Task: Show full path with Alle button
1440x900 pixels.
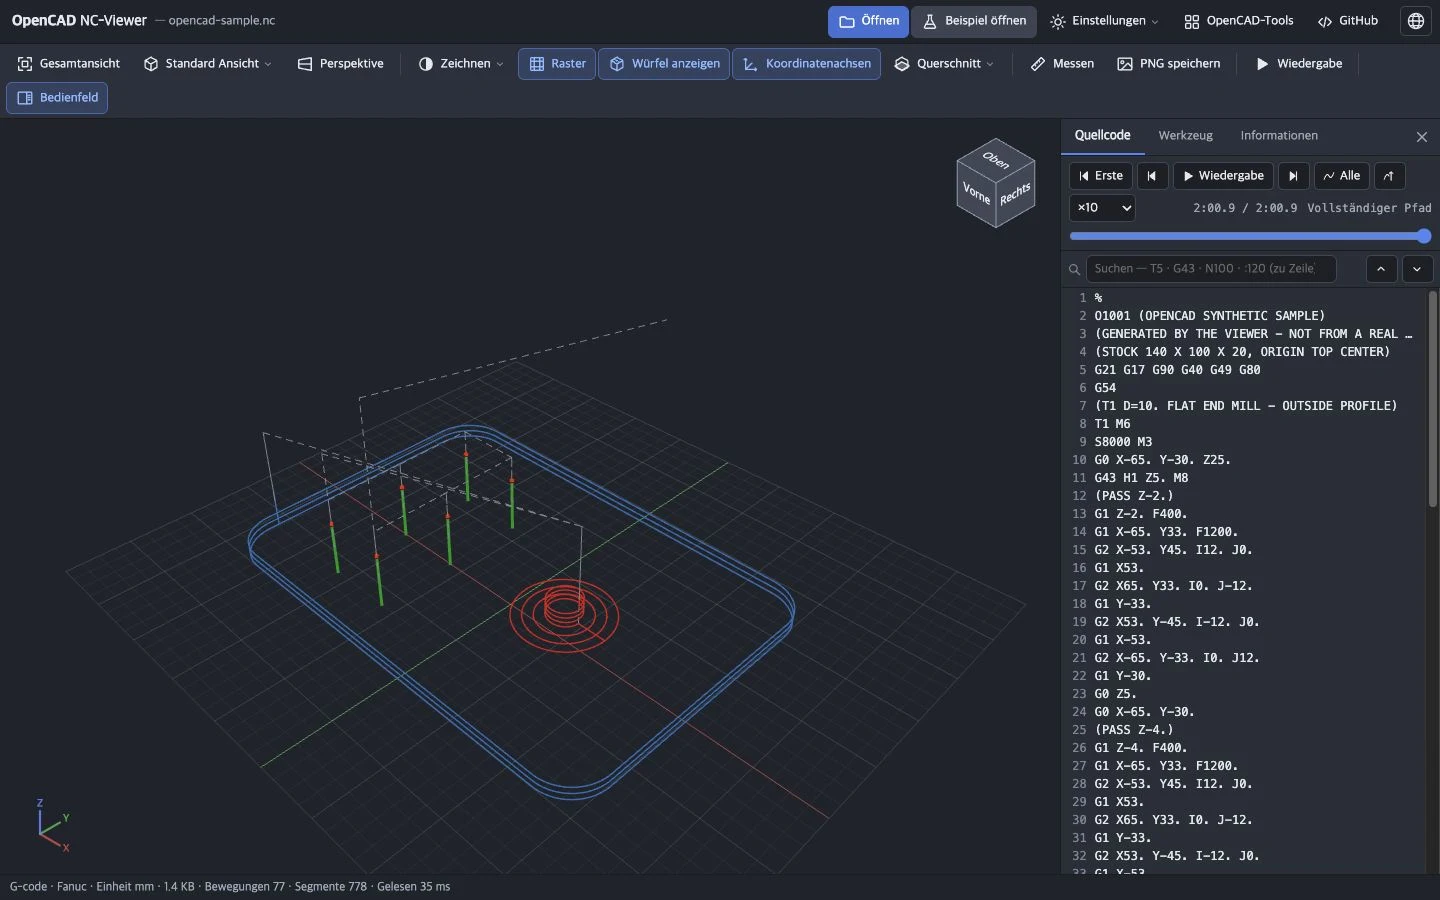Action: pos(1341,176)
